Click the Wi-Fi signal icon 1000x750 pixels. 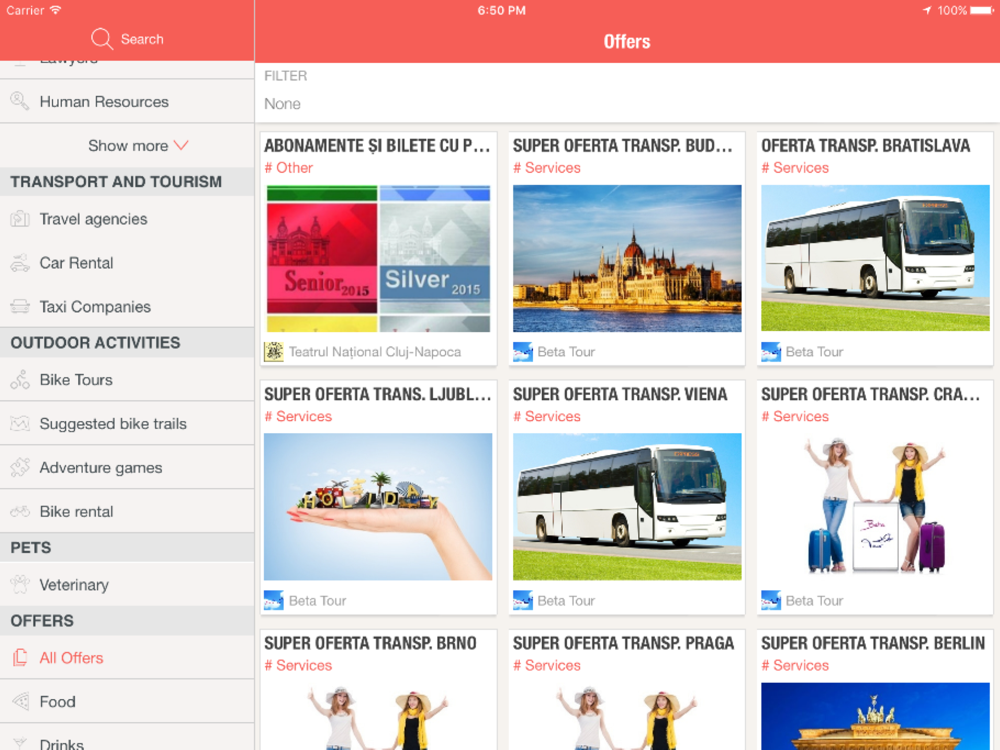pos(55,10)
